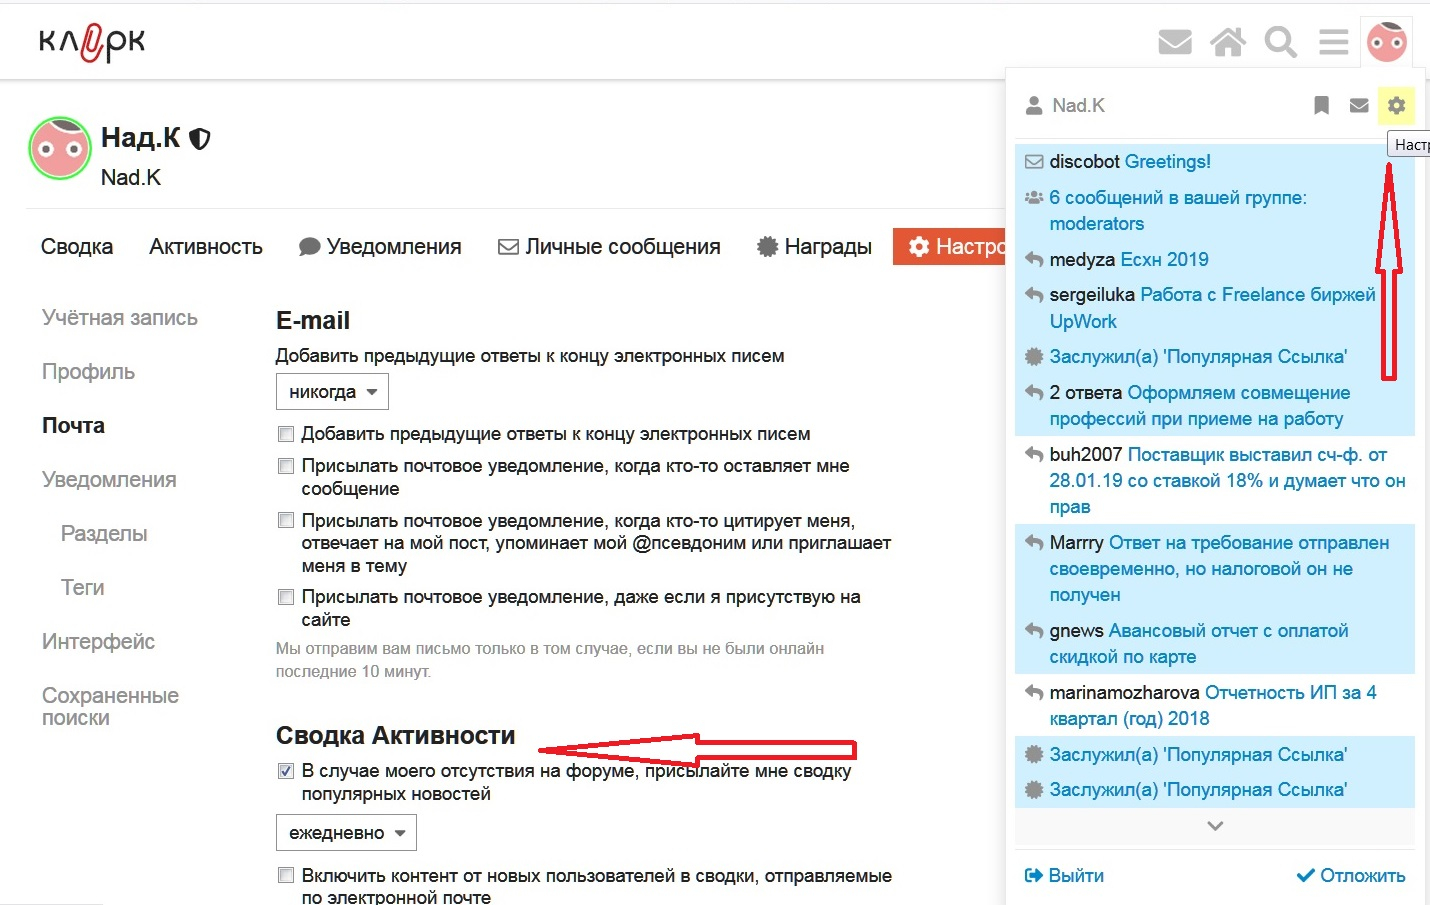
Task: Click the Отложить link
Action: click(1351, 876)
